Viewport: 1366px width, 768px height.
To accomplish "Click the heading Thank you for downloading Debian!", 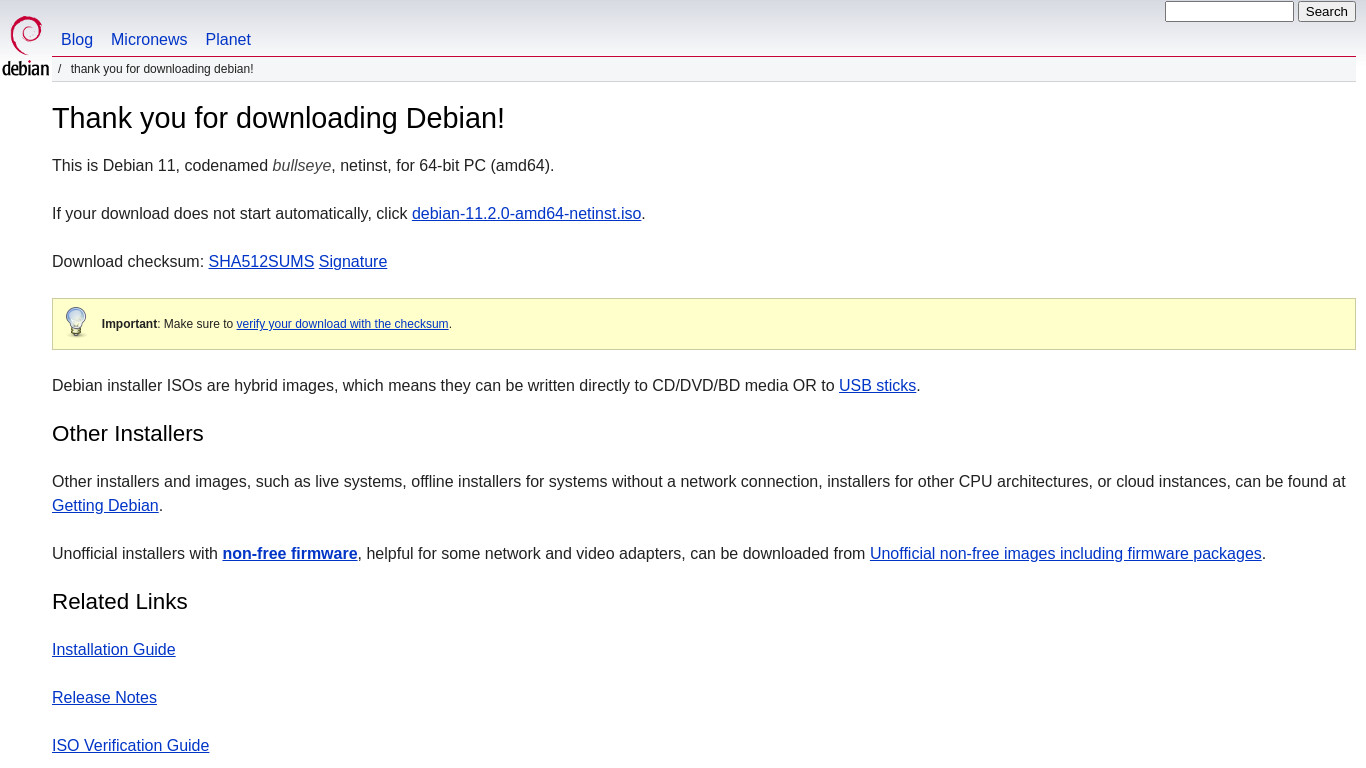I will click(278, 118).
